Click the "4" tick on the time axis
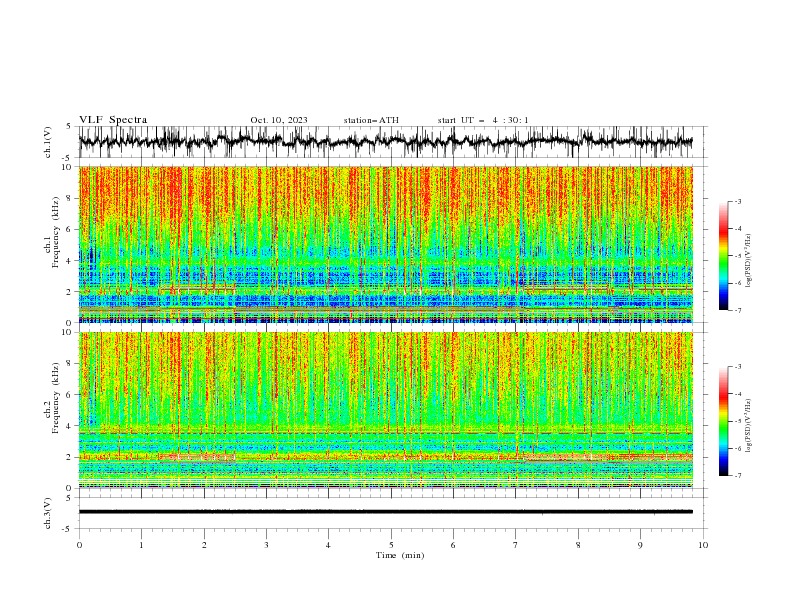Screen dimensions: 792x612 [328, 545]
